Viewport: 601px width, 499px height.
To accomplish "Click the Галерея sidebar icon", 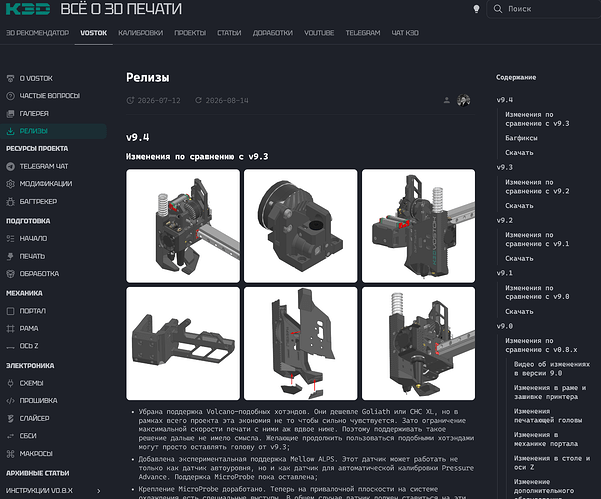I will 10,113.
